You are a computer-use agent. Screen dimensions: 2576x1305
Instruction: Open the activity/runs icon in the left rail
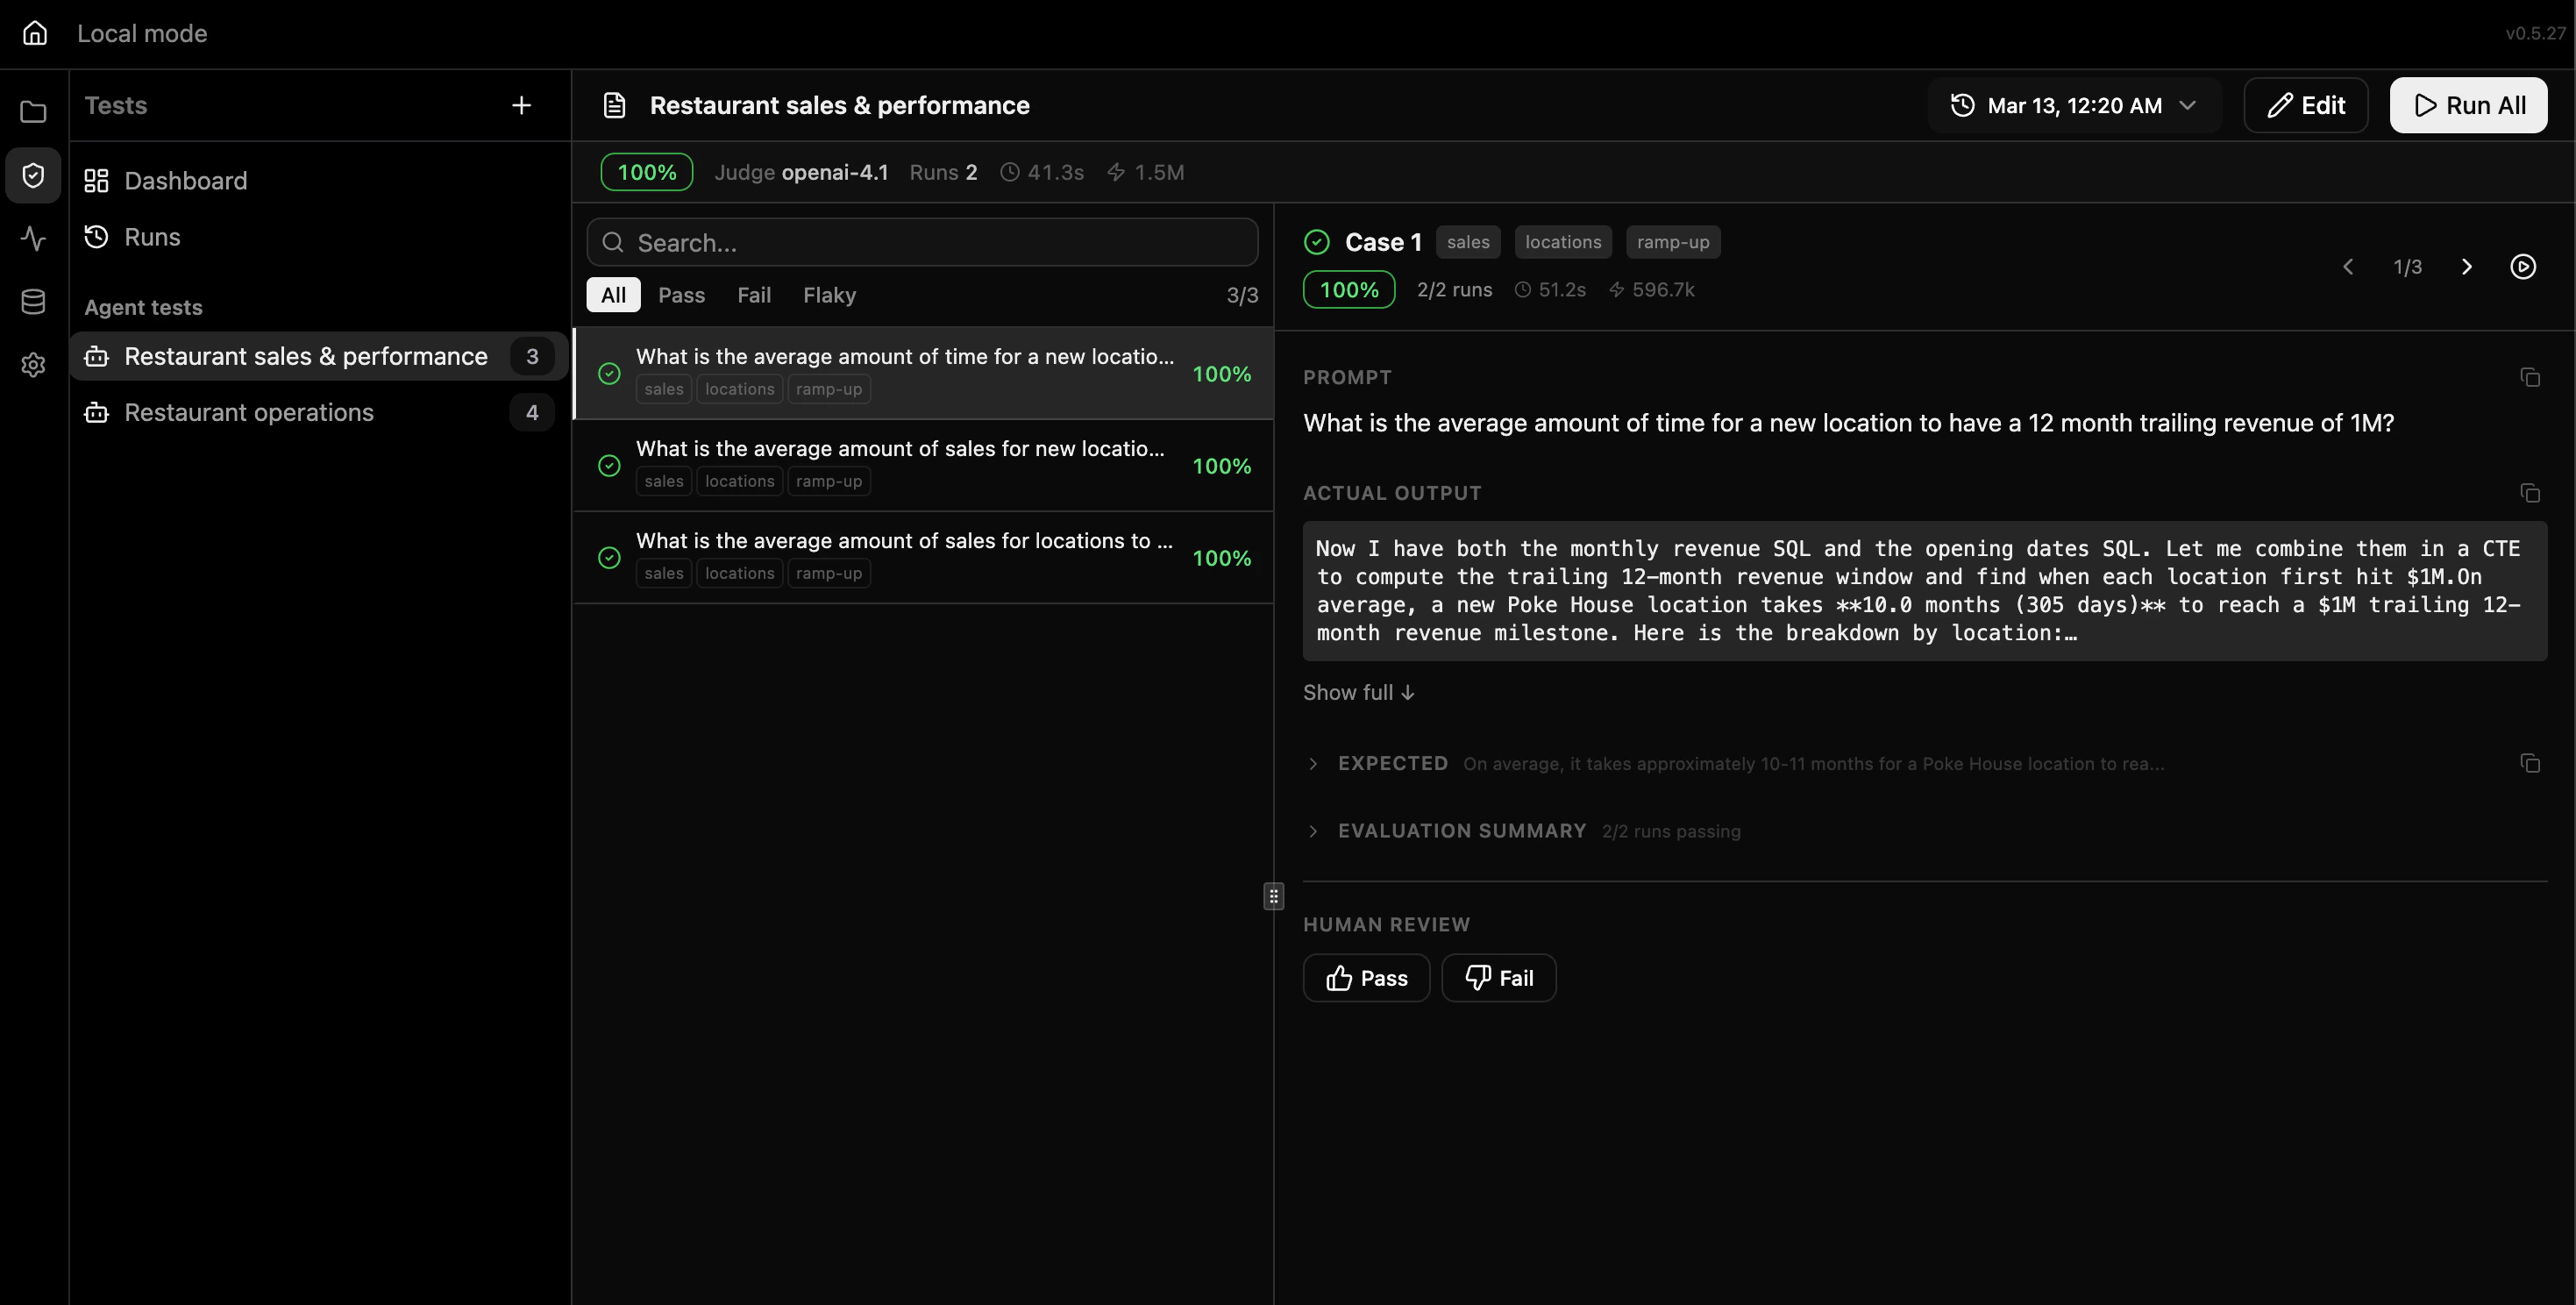33,239
